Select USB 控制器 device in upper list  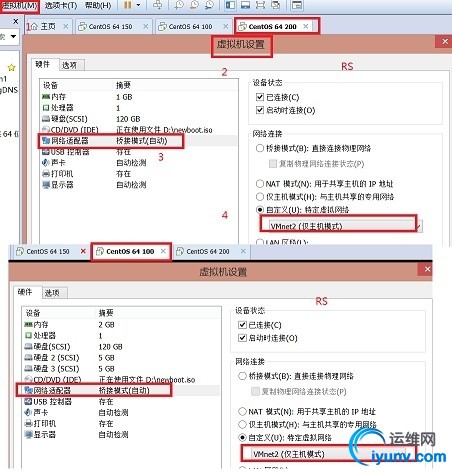139,152
